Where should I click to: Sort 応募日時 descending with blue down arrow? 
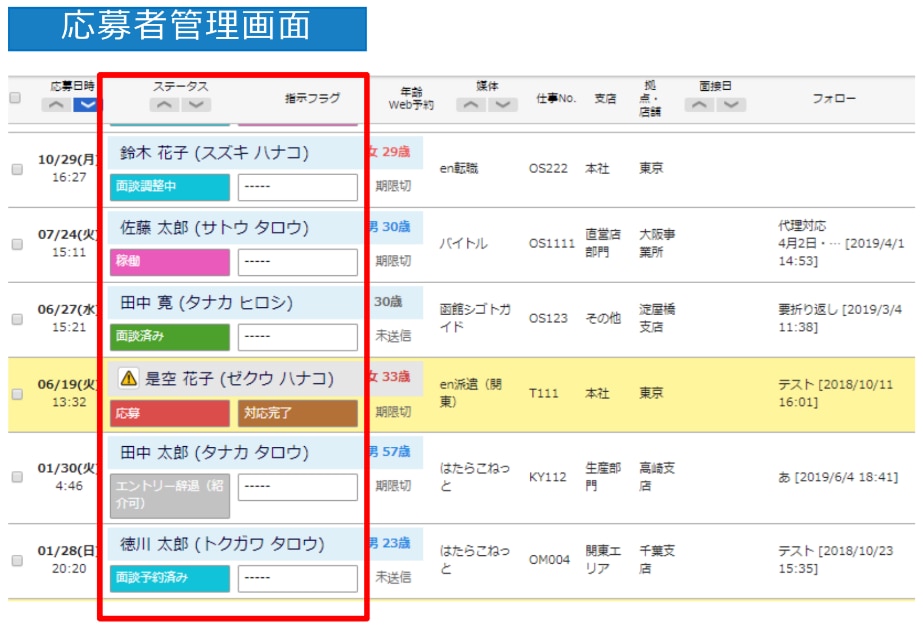(x=87, y=104)
